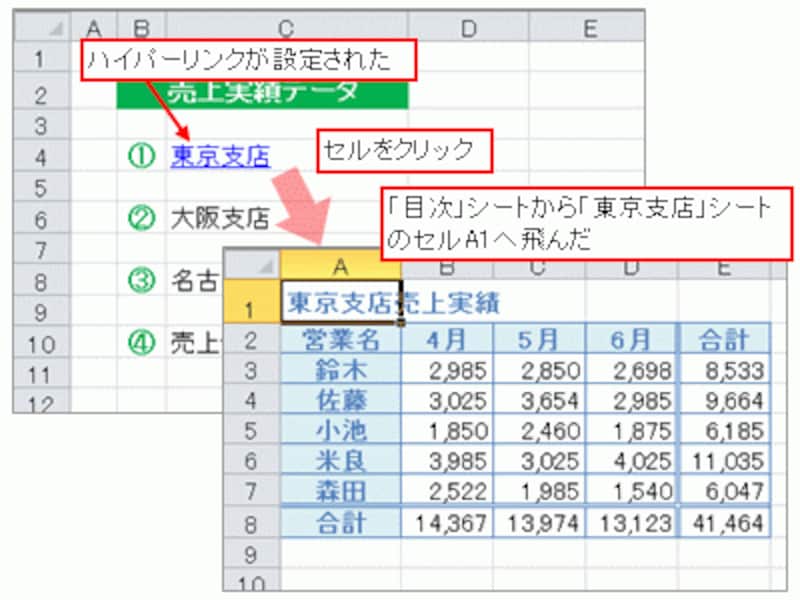Select the 合計 column header cell

point(724,339)
